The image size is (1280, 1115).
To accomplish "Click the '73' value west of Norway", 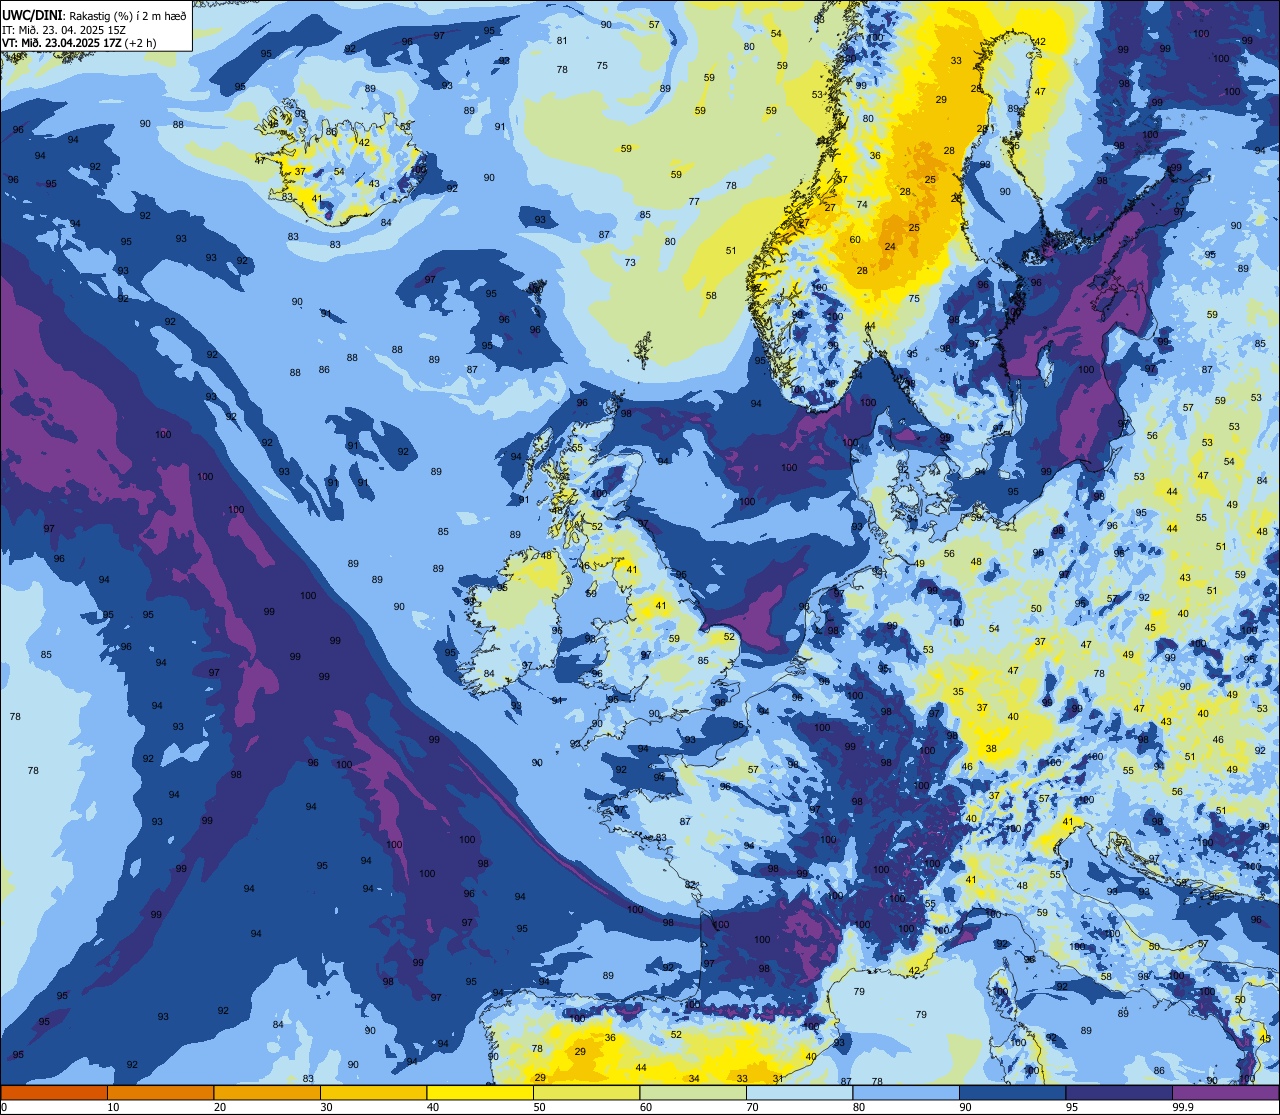I will point(630,263).
